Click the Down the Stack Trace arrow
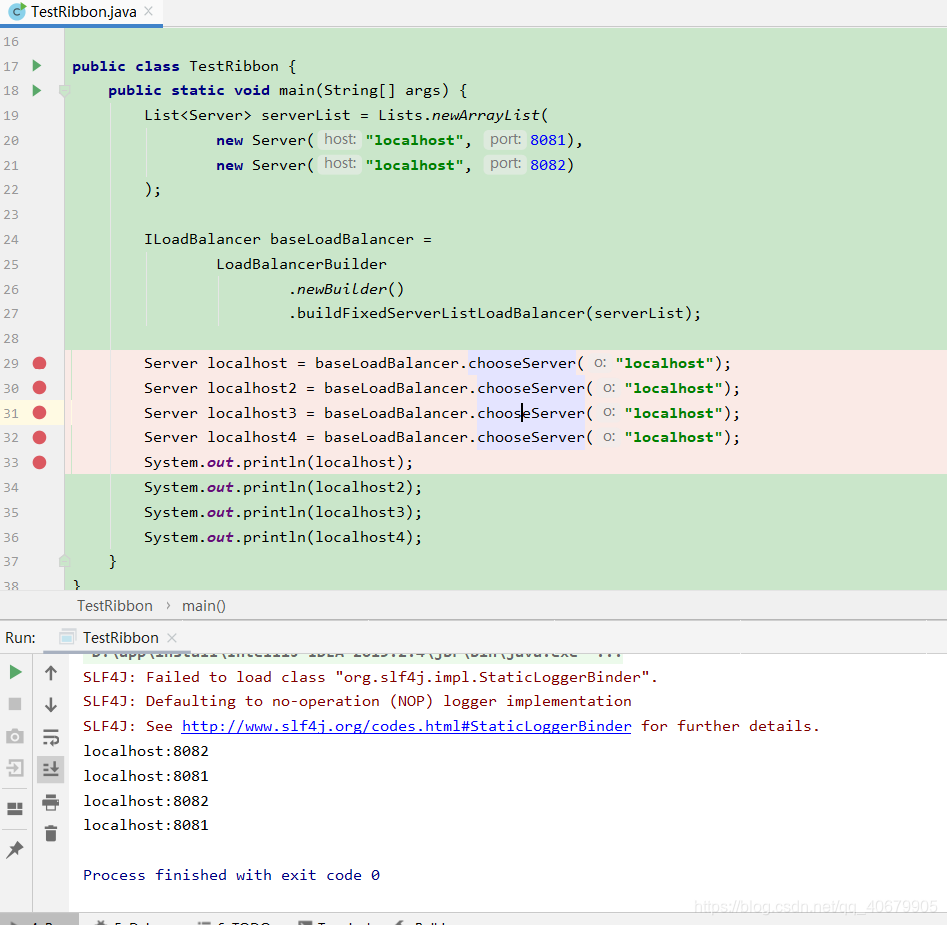This screenshot has height=925, width=947. pyautogui.click(x=51, y=705)
